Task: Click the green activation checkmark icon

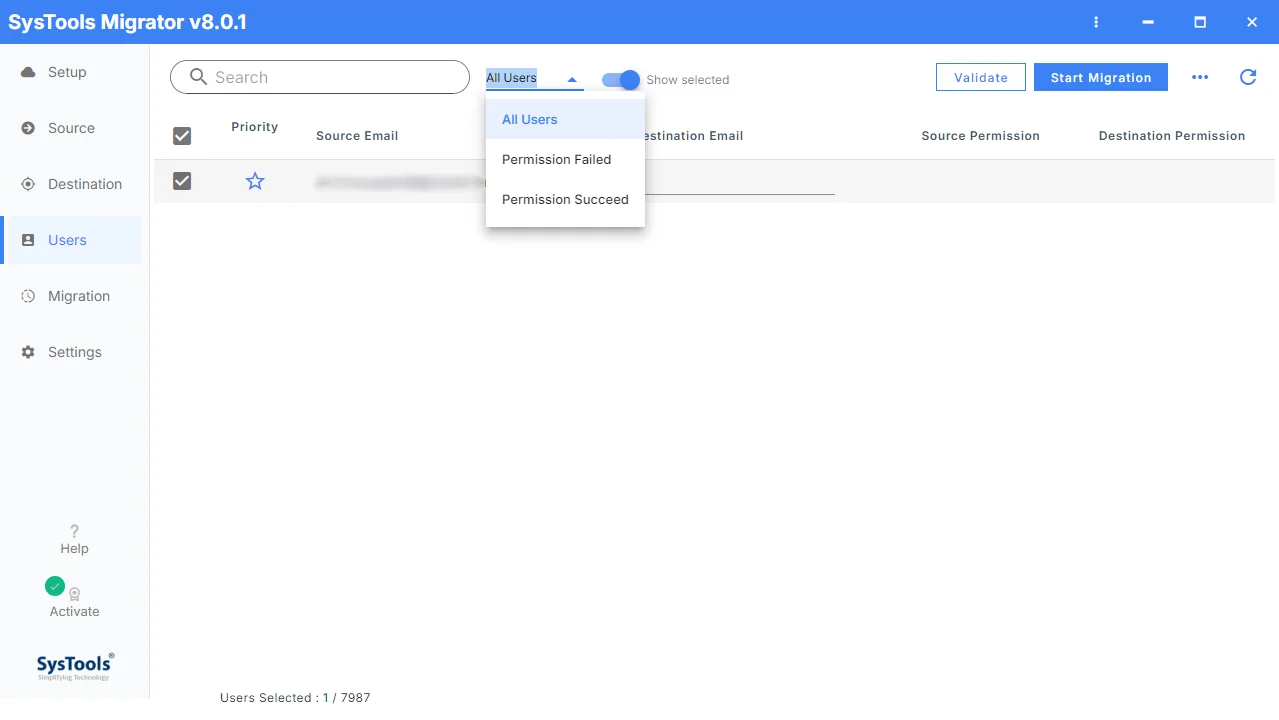Action: click(x=55, y=586)
